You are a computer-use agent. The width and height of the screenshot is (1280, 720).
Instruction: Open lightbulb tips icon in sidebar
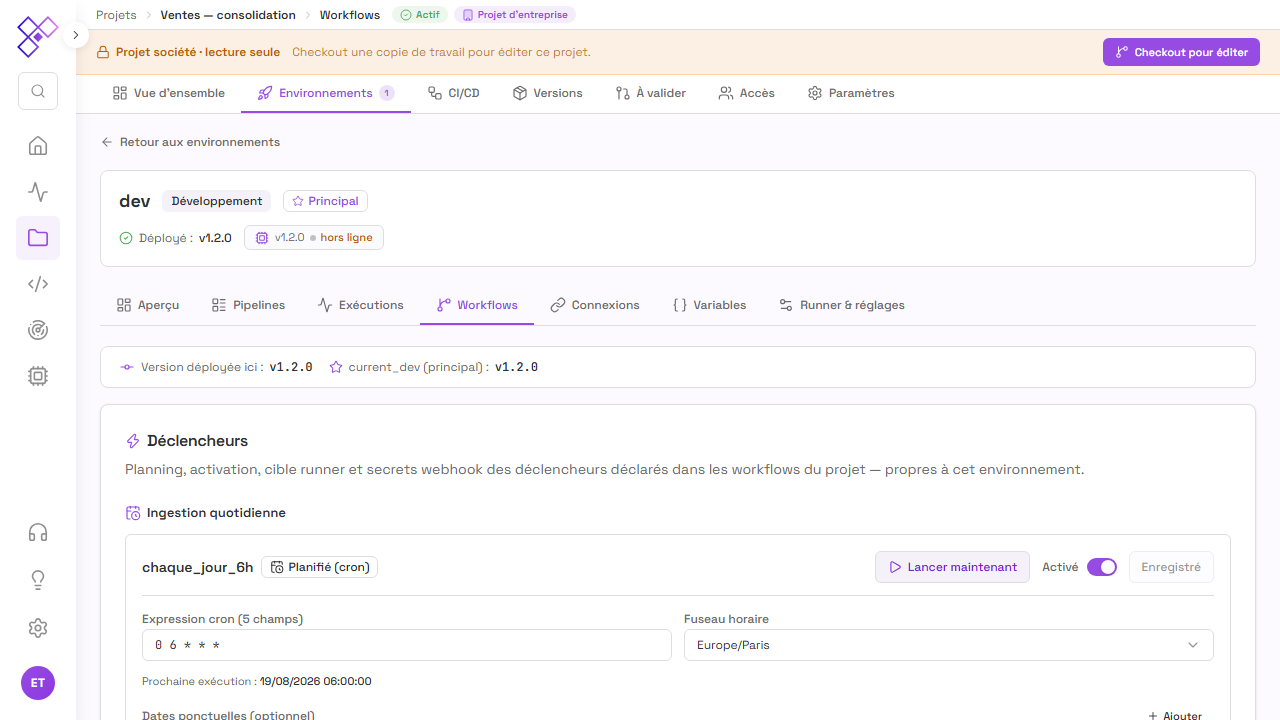click(38, 580)
